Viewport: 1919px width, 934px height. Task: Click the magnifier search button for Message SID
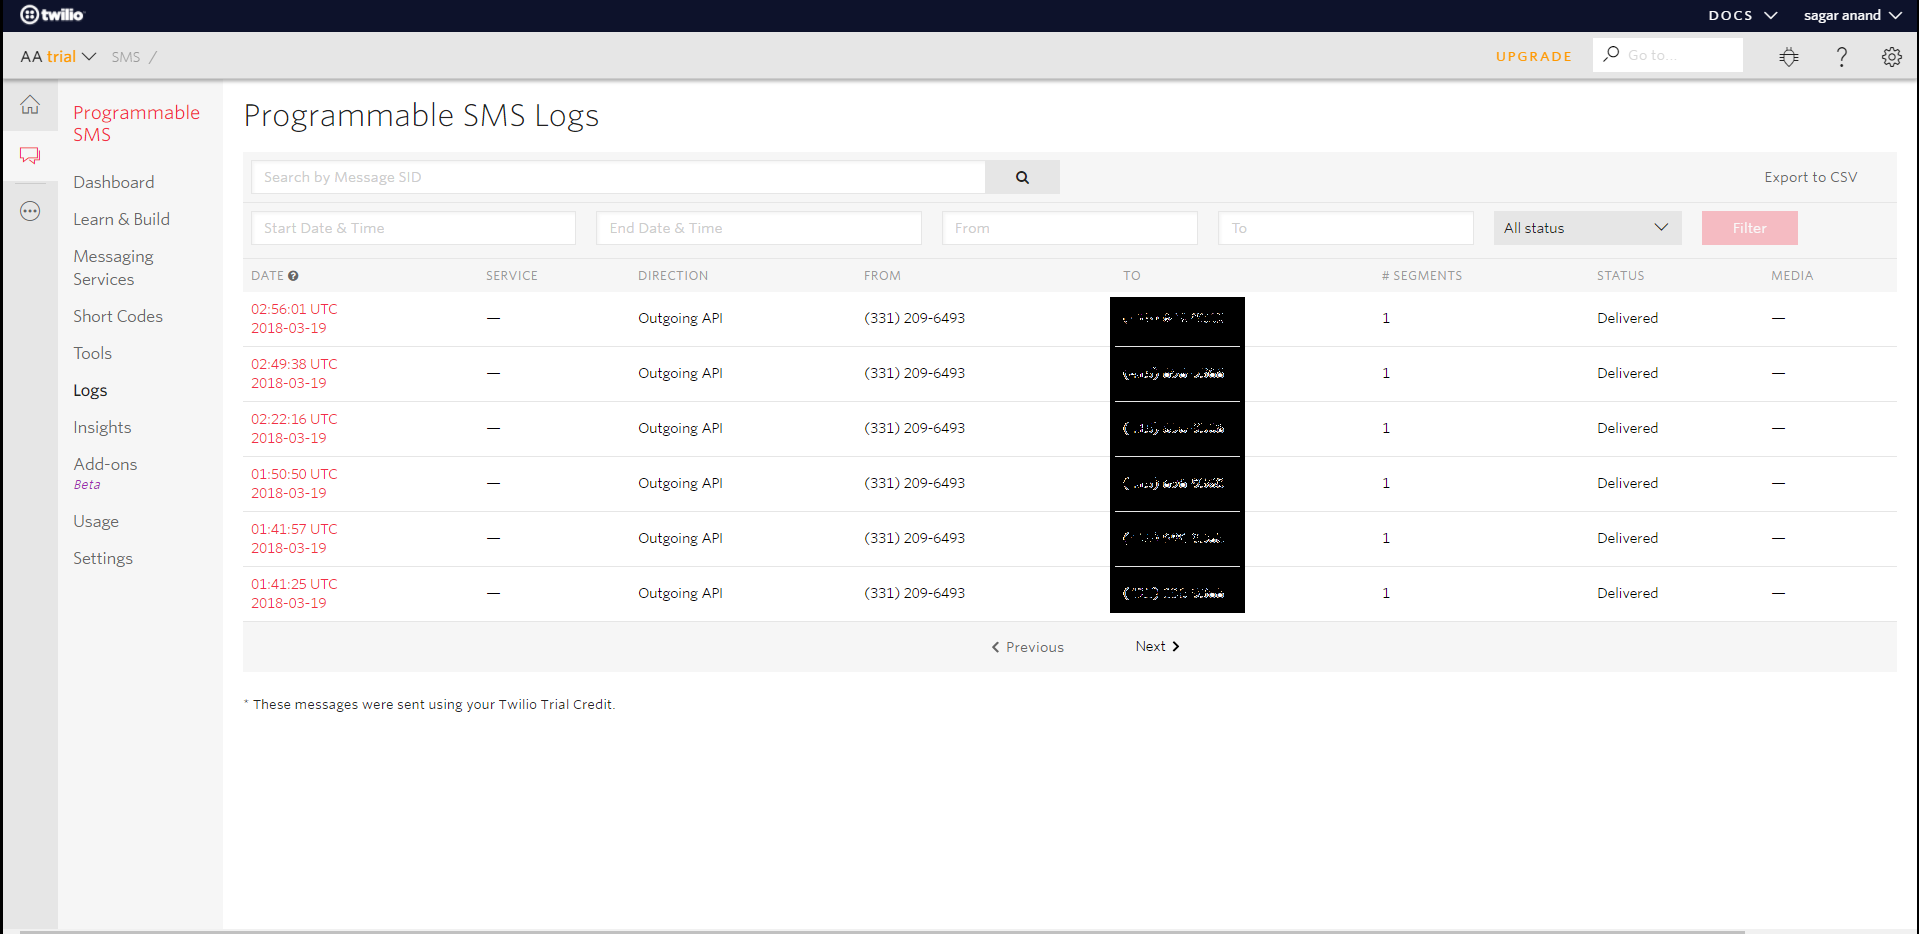[x=1022, y=177]
